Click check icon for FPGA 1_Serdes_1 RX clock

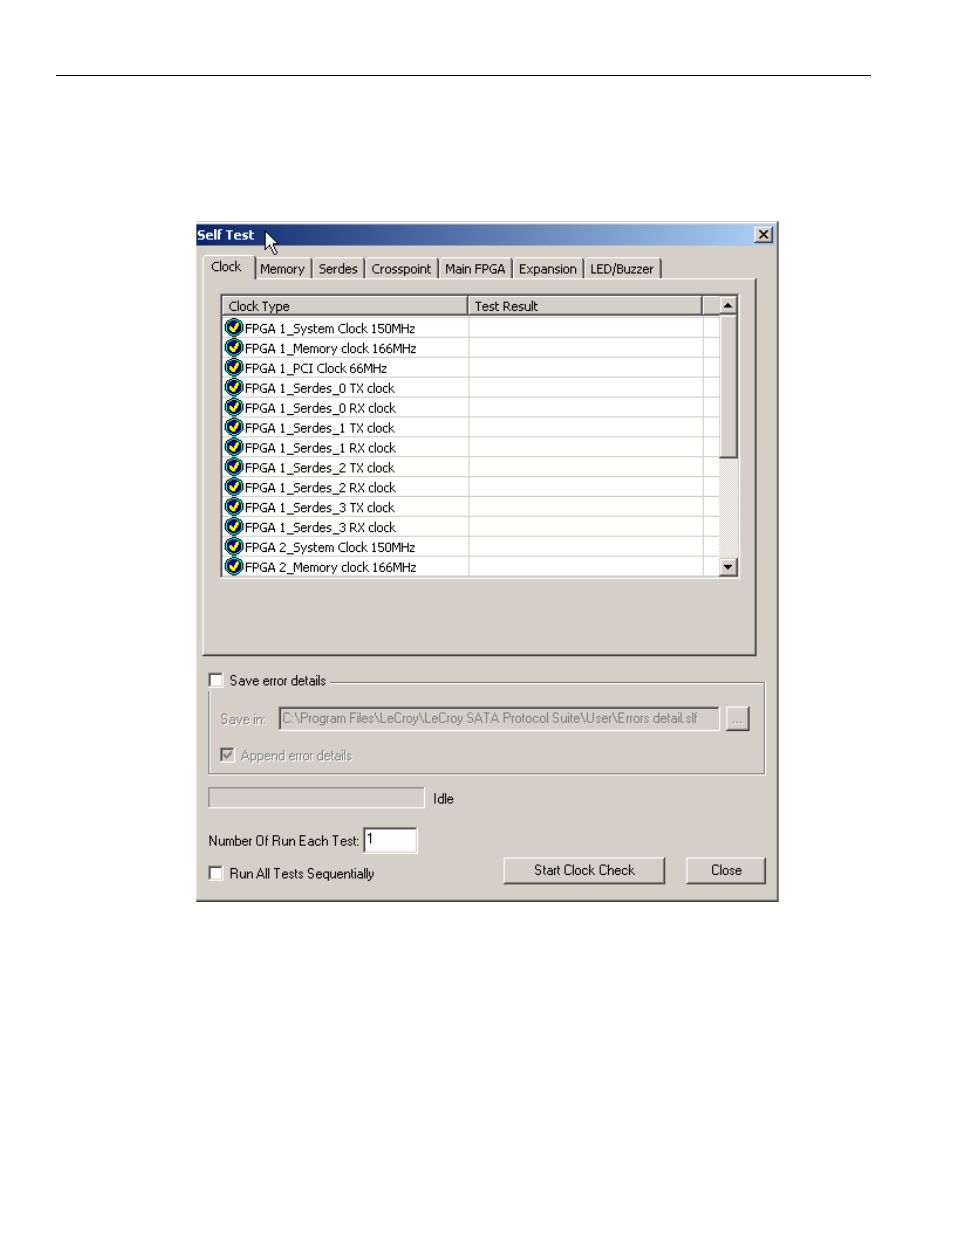click(234, 448)
